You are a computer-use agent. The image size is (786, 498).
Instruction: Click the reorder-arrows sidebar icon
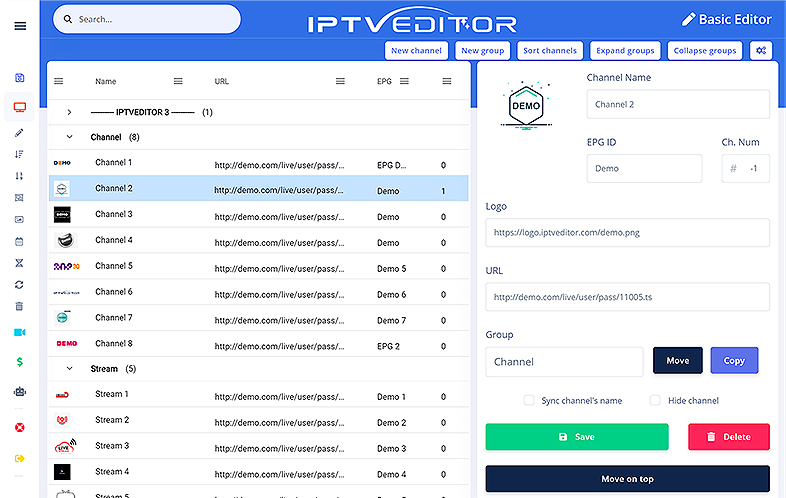(19, 176)
